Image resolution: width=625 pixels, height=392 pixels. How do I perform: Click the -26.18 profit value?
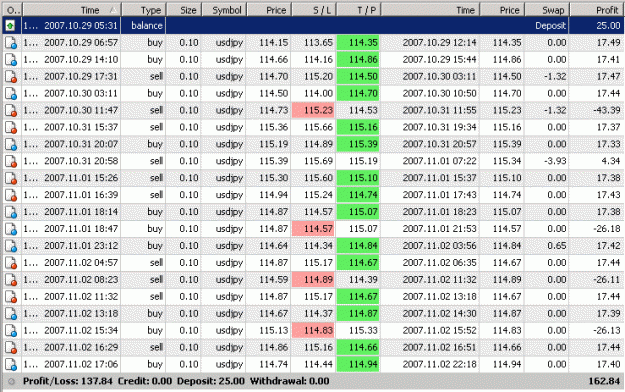pyautogui.click(x=607, y=229)
